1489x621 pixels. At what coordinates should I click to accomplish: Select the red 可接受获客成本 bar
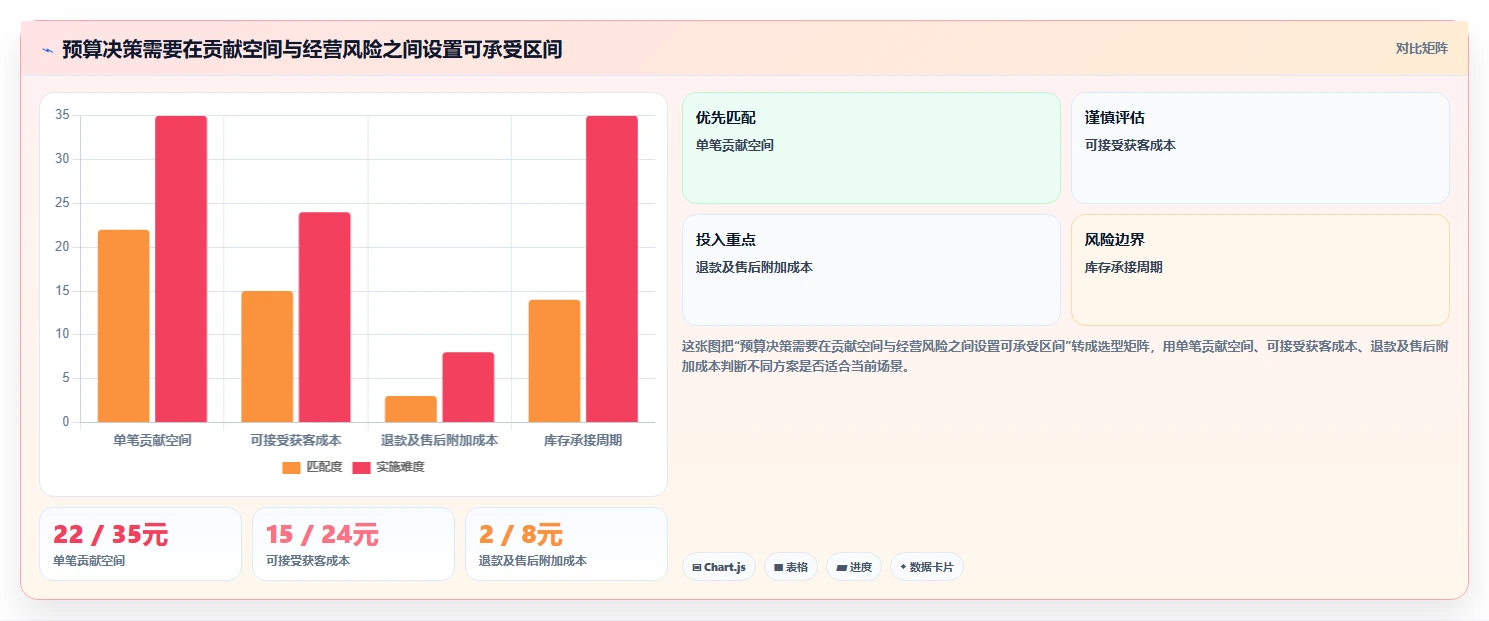click(x=324, y=317)
